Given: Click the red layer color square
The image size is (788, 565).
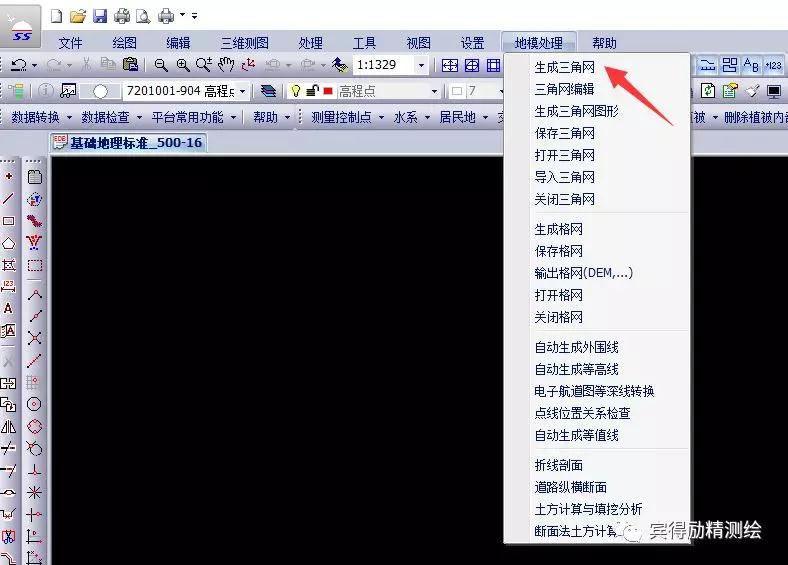Looking at the screenshot, I should pos(327,91).
